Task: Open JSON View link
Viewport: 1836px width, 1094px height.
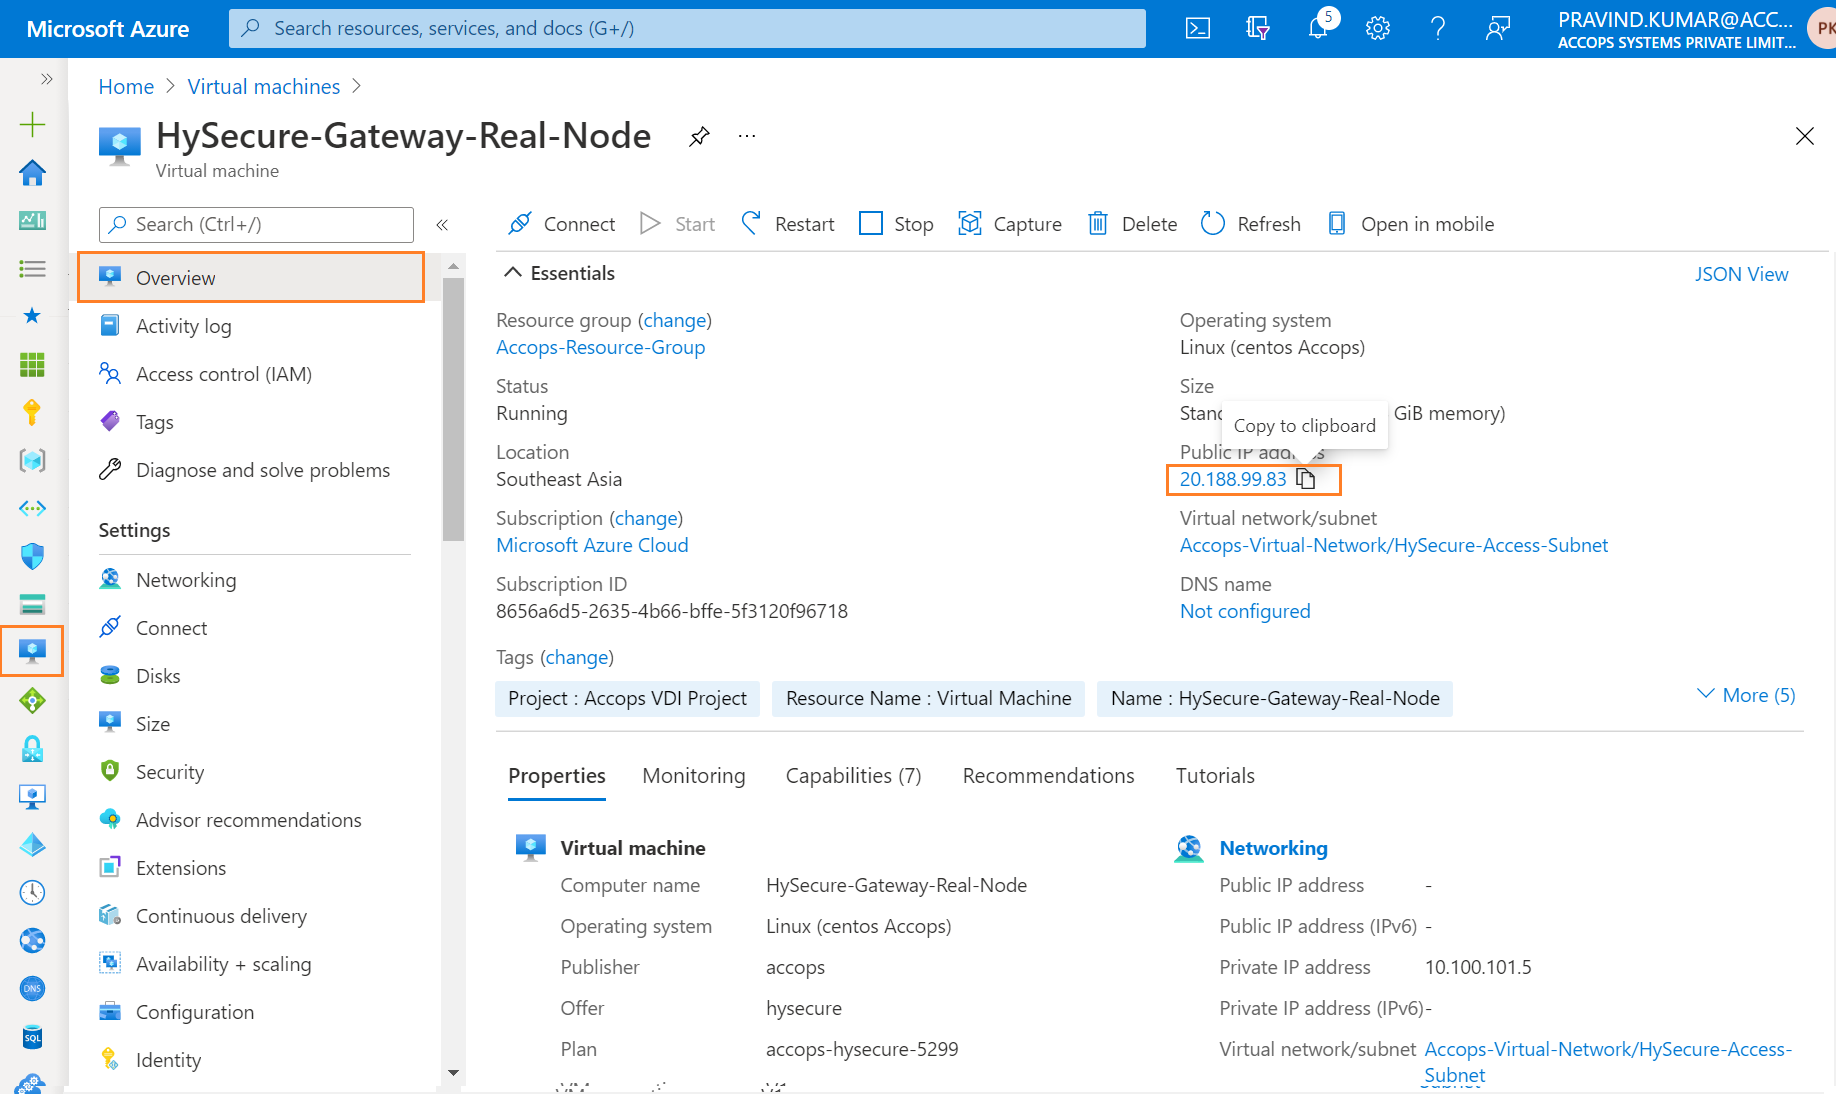Action: (1741, 274)
